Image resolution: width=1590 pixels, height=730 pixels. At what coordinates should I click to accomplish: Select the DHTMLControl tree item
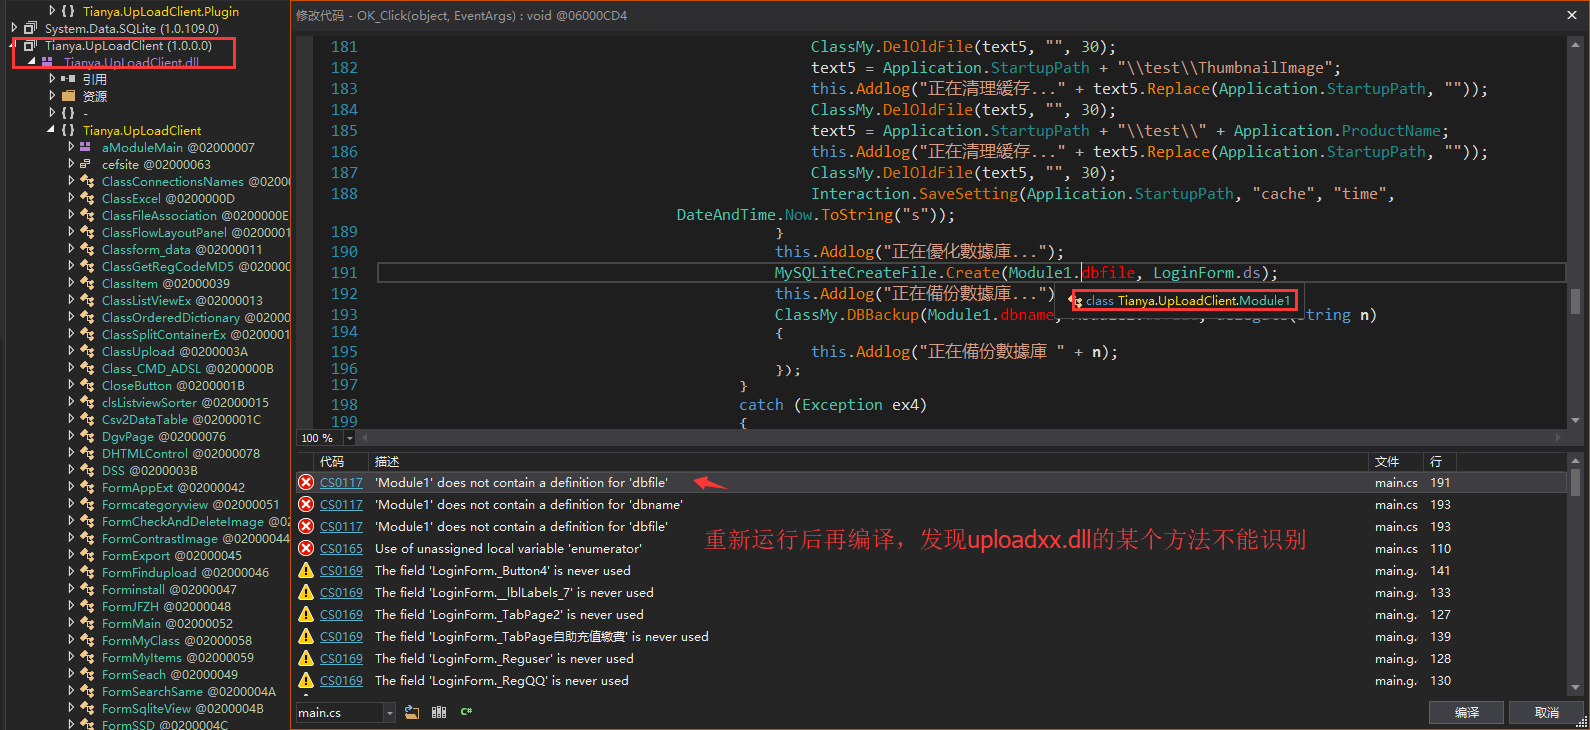click(180, 453)
